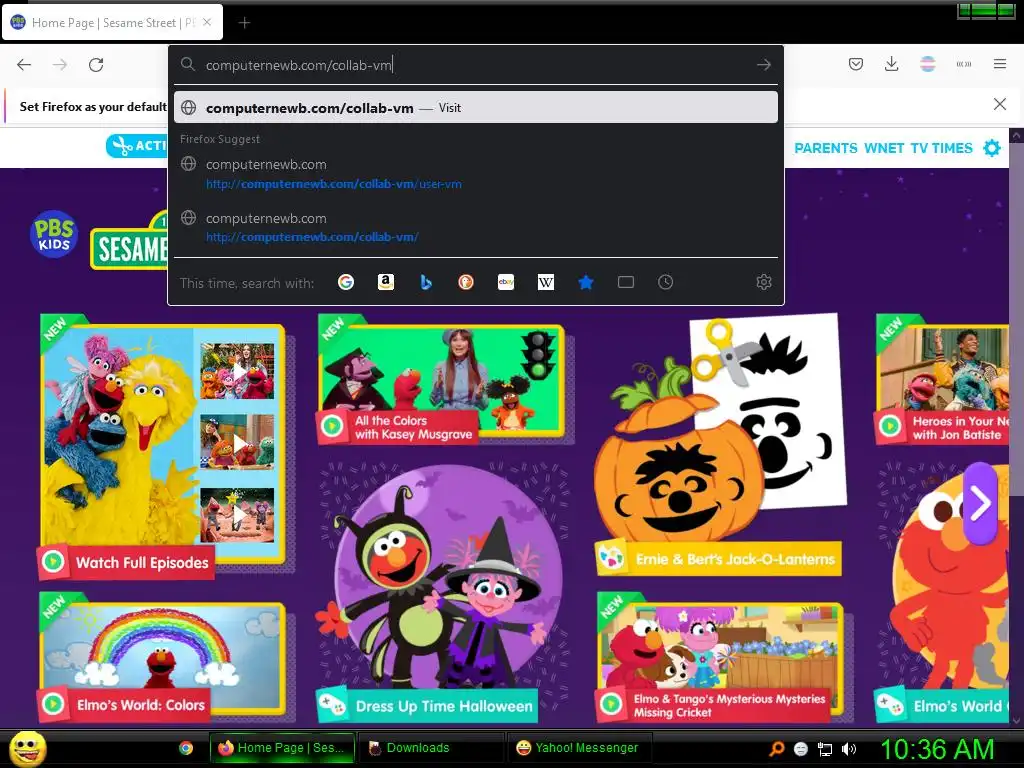Screen dimensions: 1024x768
Task: Open the WNET link
Action: point(884,148)
